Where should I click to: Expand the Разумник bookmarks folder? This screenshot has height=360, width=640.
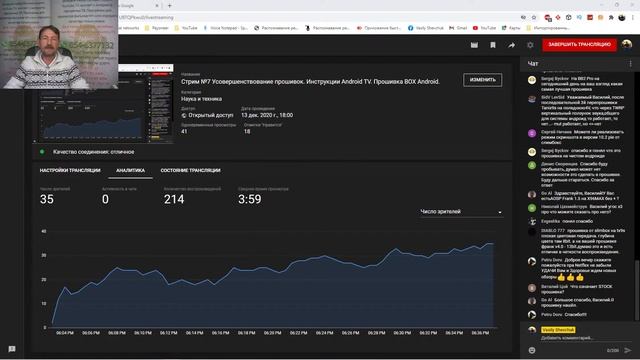156,28
